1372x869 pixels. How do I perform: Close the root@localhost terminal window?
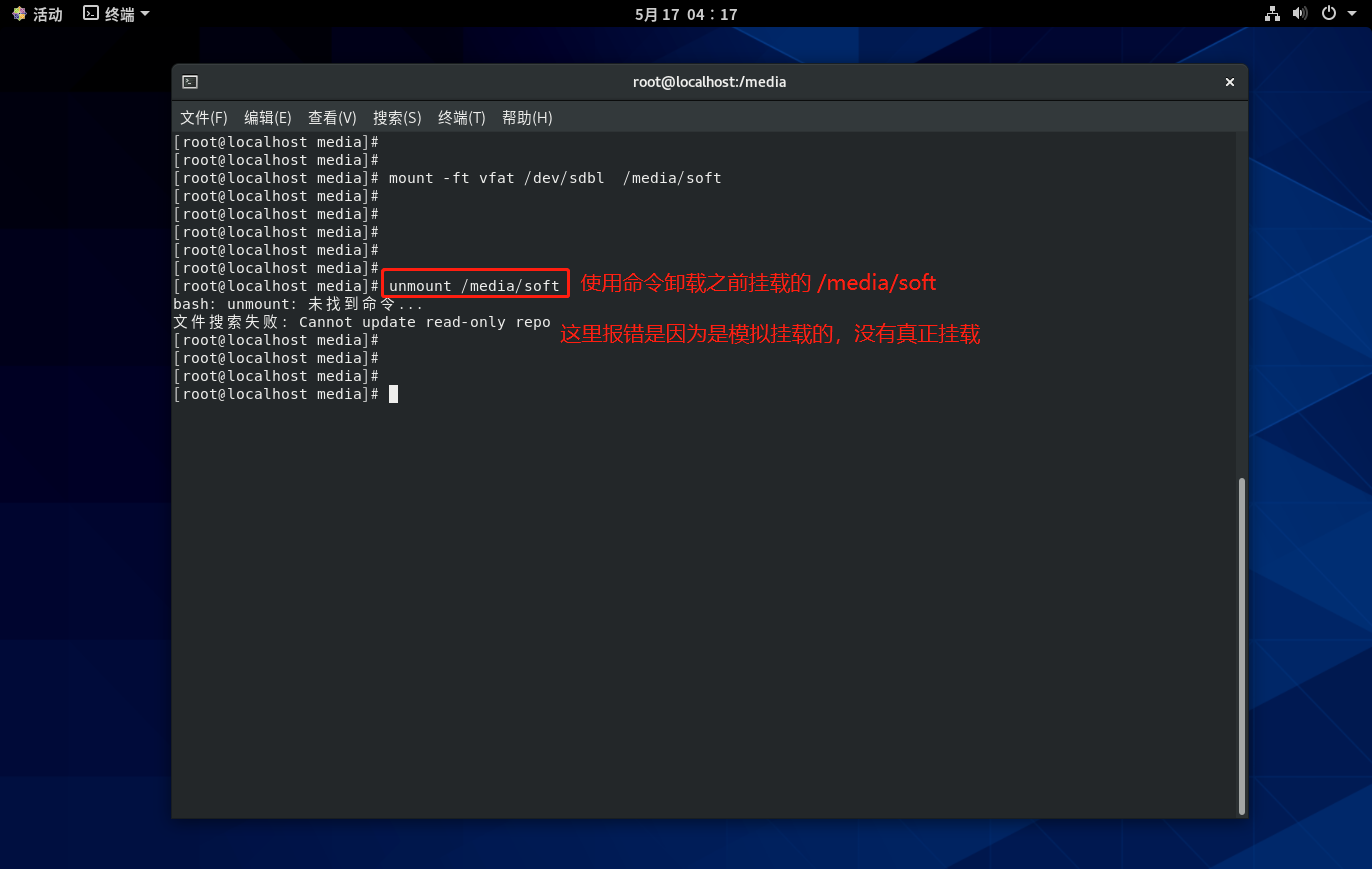(1229, 82)
